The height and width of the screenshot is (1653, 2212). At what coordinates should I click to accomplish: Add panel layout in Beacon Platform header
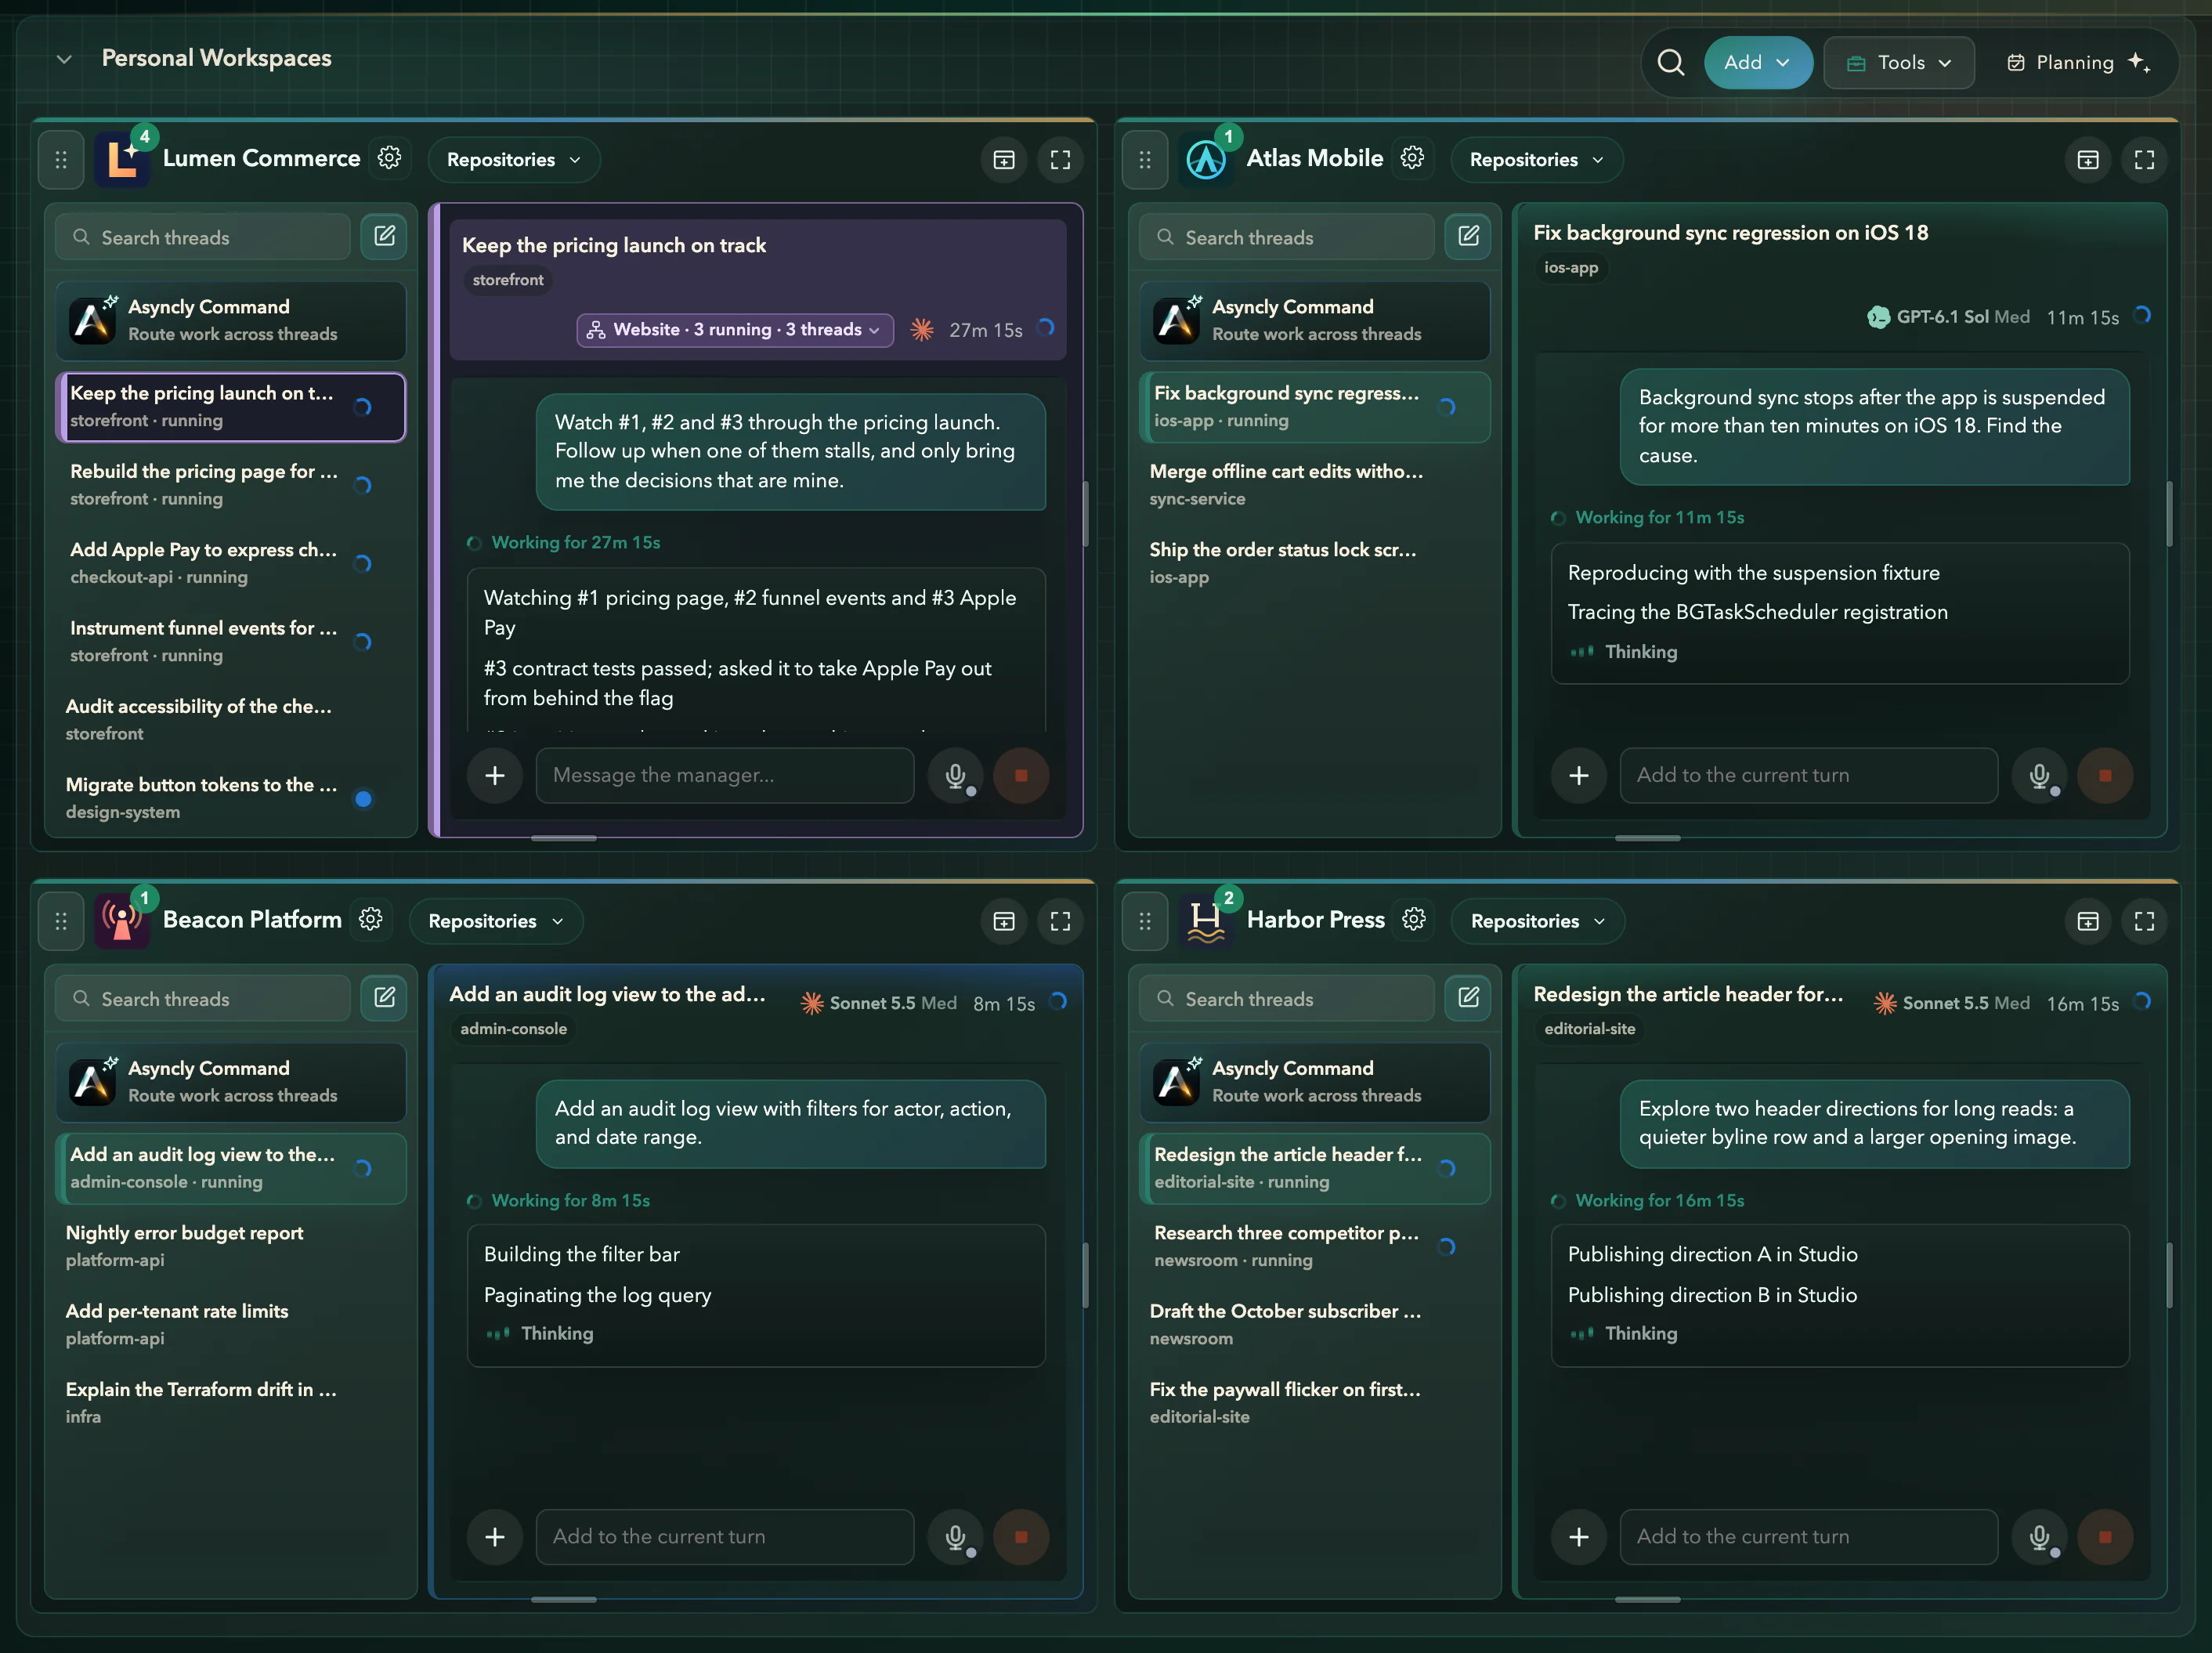(x=1004, y=920)
